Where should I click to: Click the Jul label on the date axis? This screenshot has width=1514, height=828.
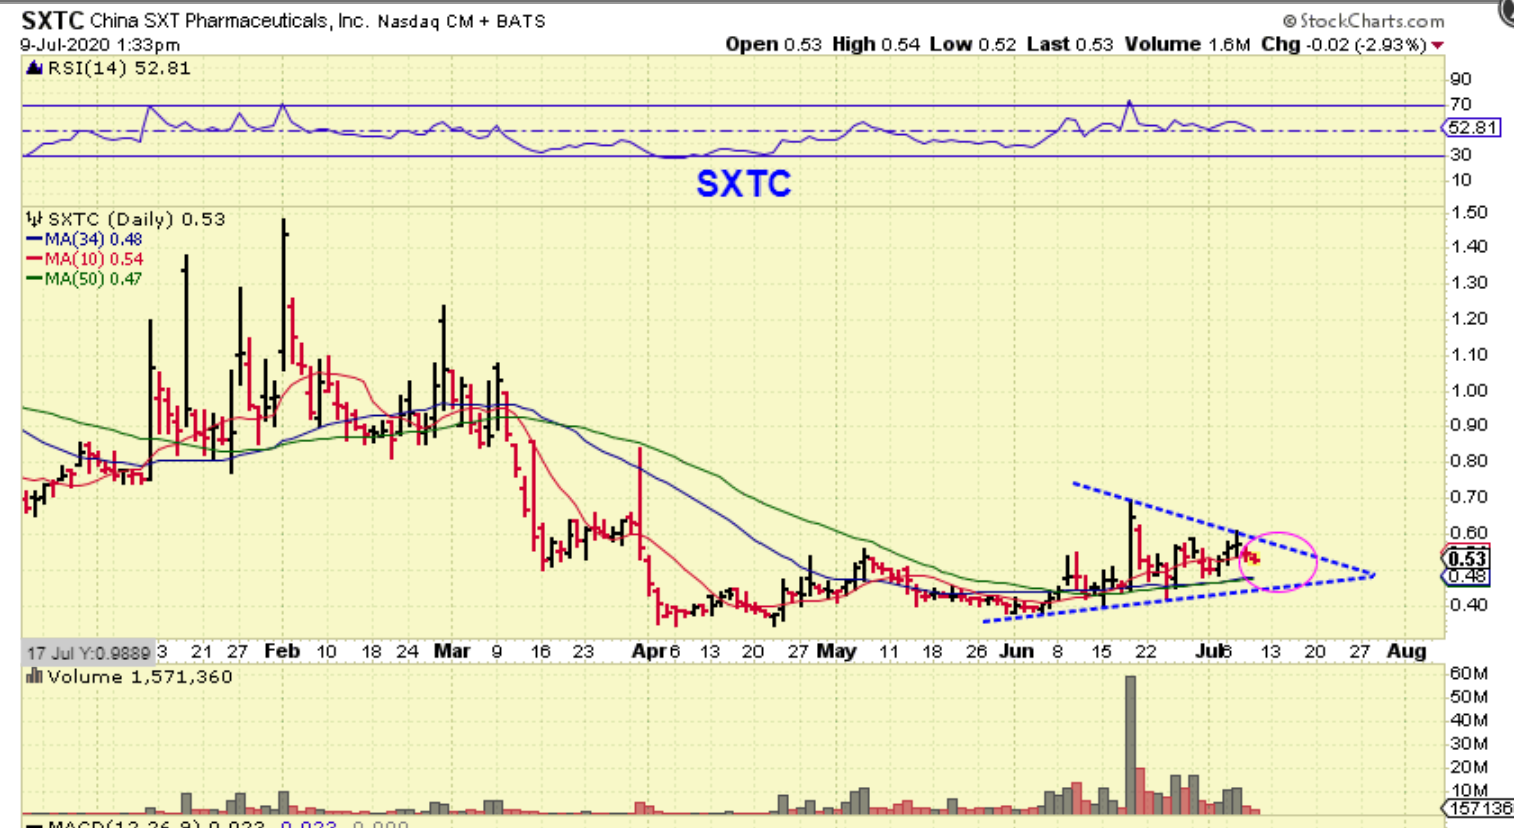coord(1208,651)
